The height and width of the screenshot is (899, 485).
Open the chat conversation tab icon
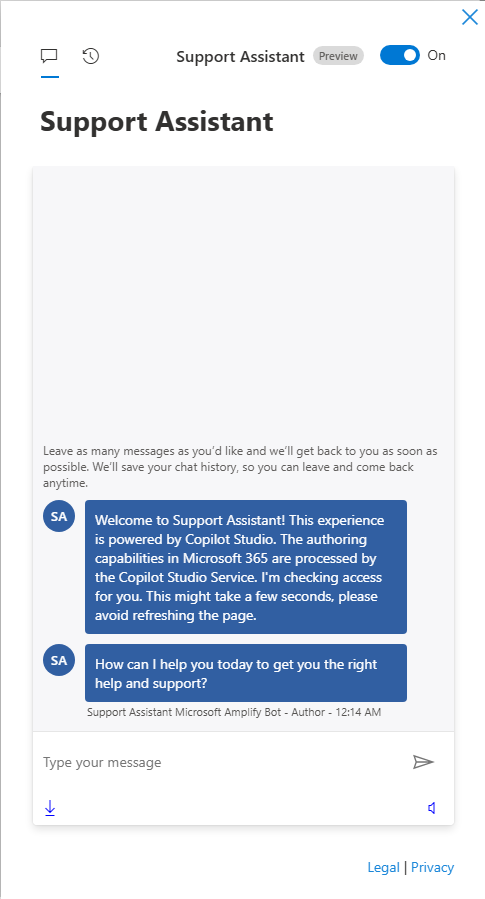[49, 56]
